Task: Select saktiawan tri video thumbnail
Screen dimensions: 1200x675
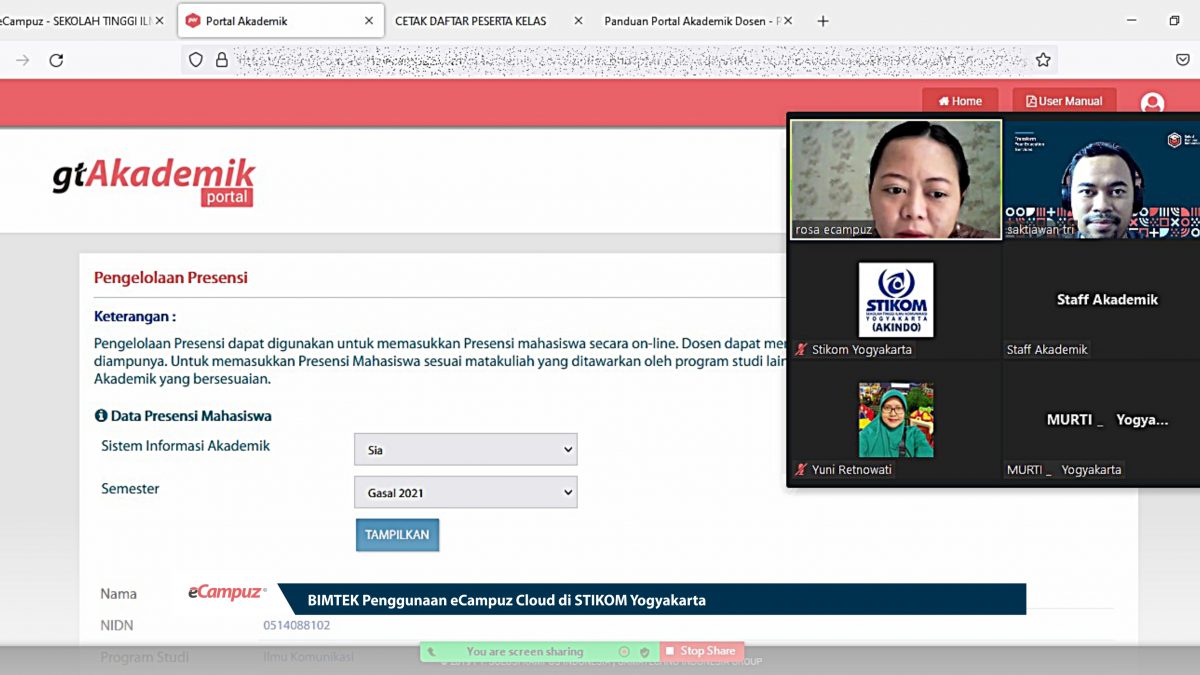Action: (x=1102, y=180)
